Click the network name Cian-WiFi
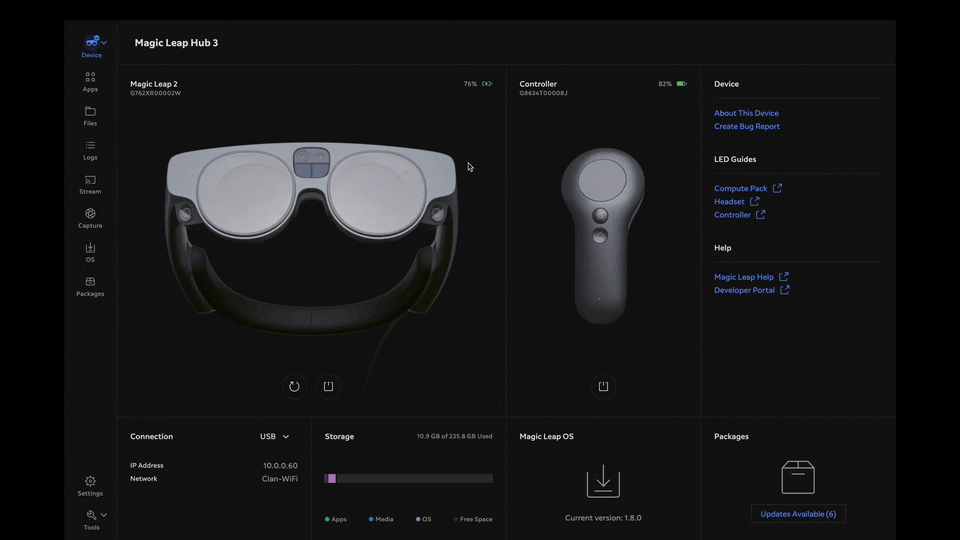960x540 pixels. [280, 479]
